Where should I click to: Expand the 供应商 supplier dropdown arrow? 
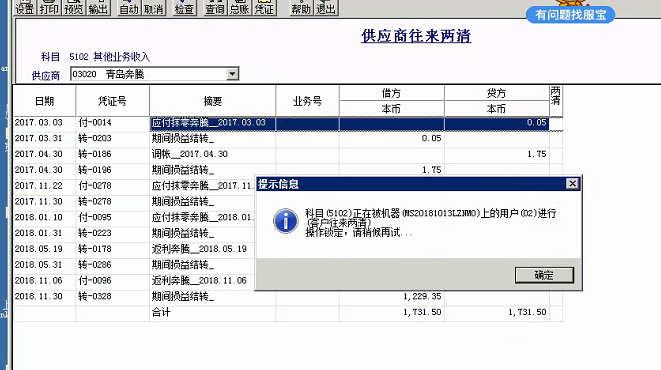coord(232,74)
